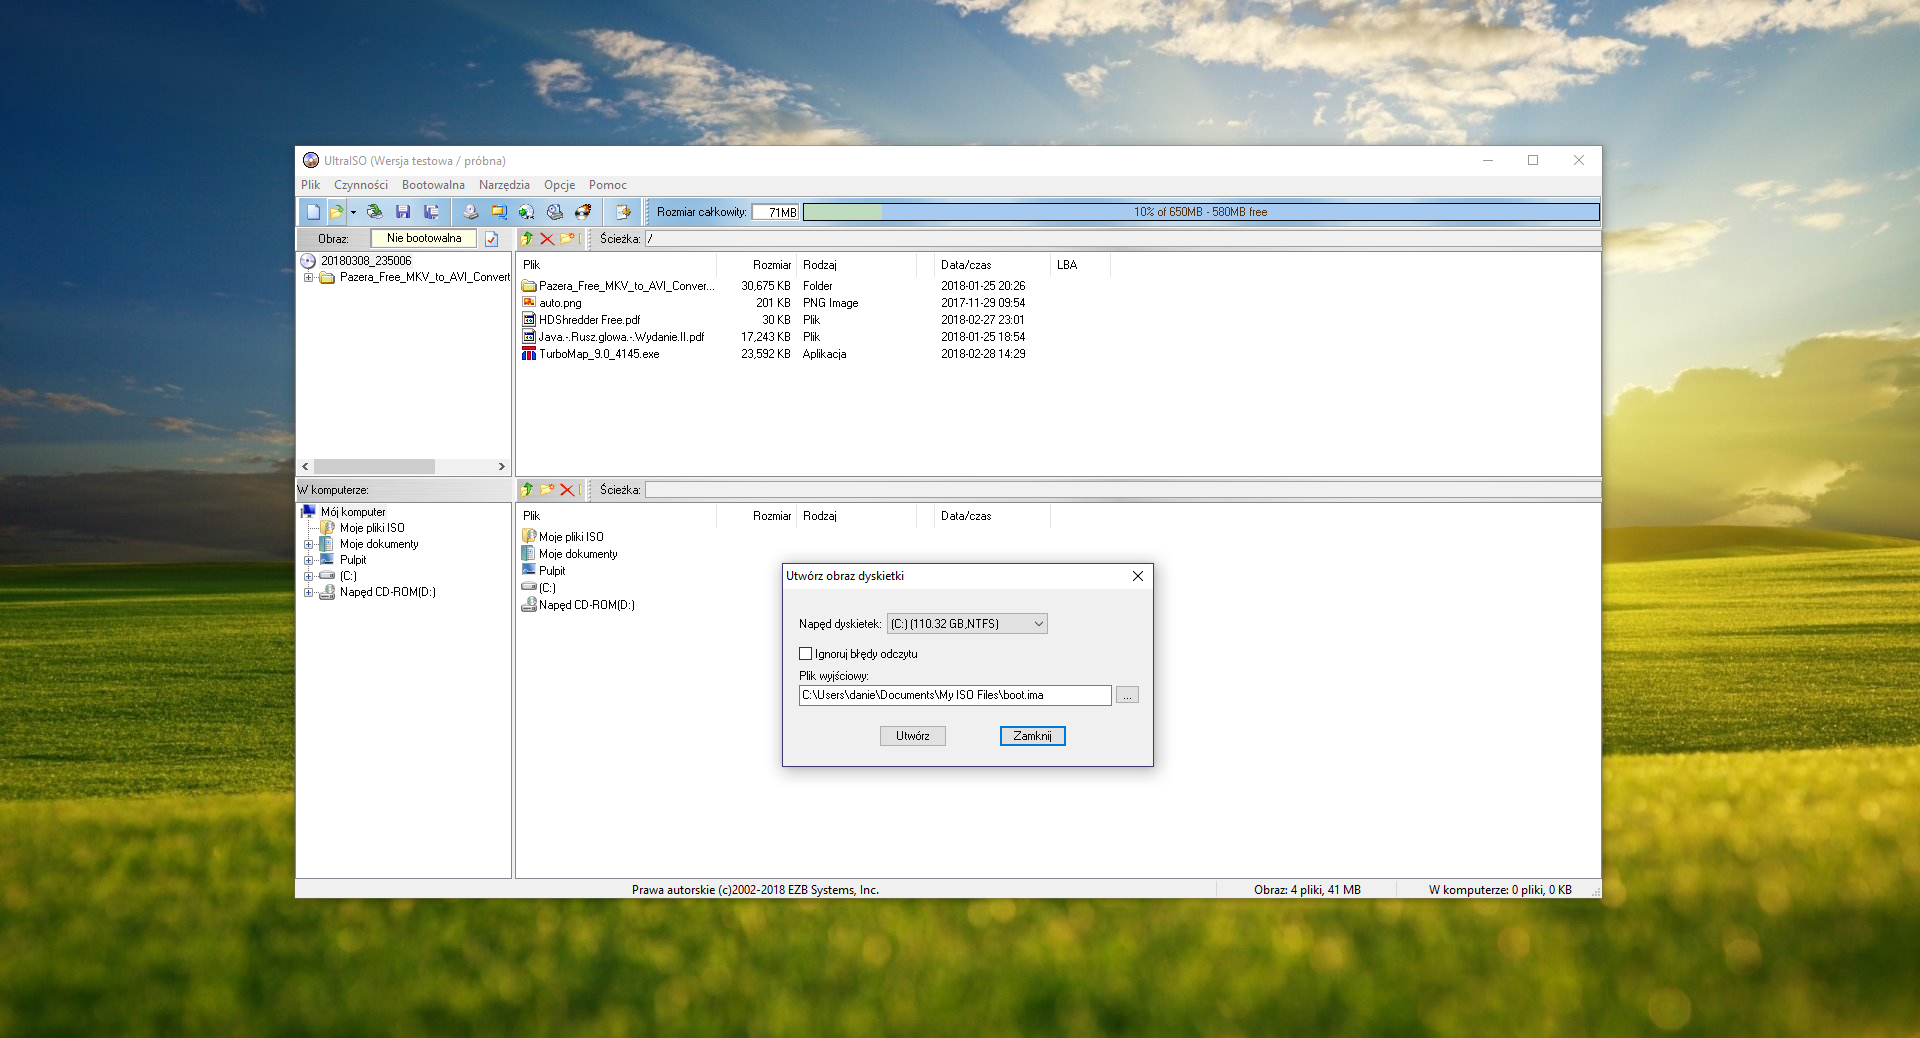This screenshot has width=1920, height=1038.
Task: Click the Zamknij button
Action: 1032,736
